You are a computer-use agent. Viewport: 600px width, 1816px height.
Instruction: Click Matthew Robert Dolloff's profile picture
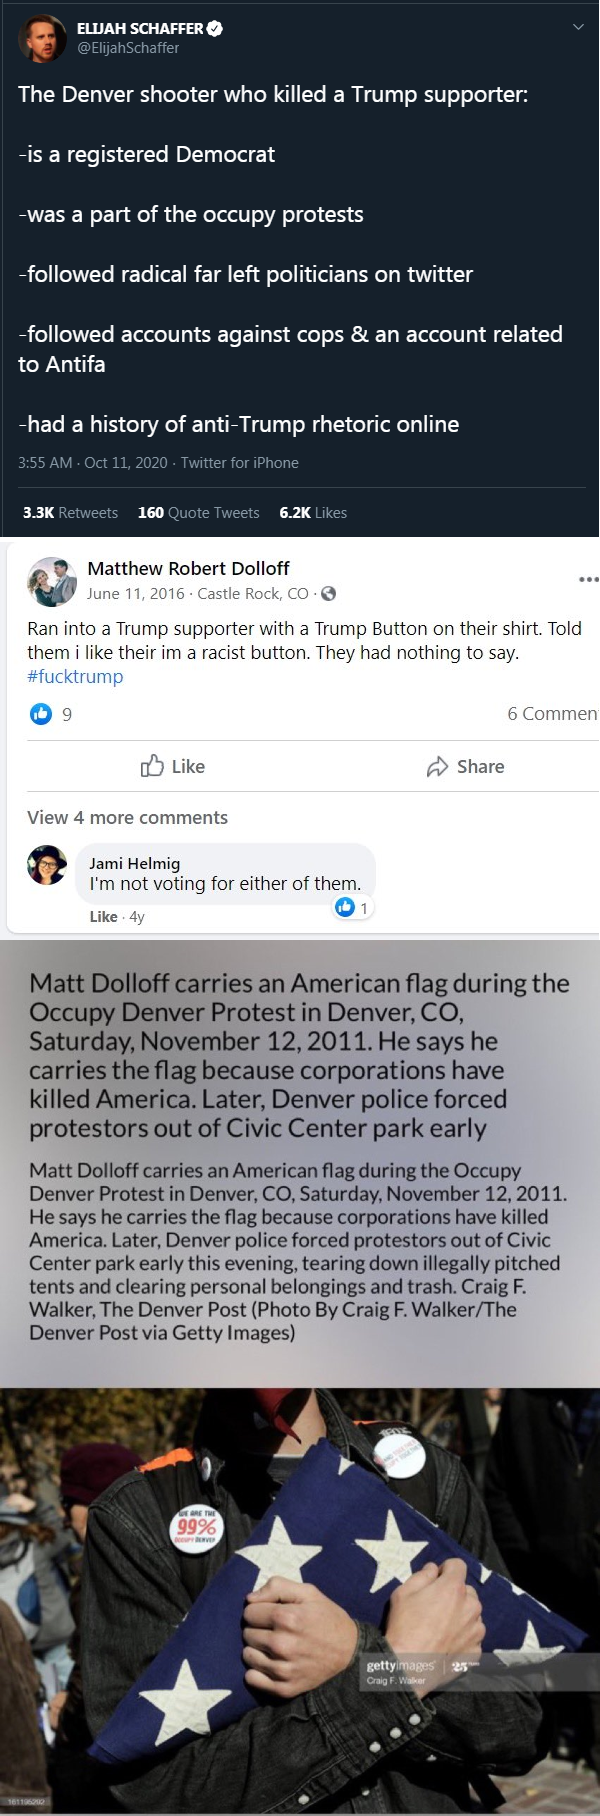point(52,582)
